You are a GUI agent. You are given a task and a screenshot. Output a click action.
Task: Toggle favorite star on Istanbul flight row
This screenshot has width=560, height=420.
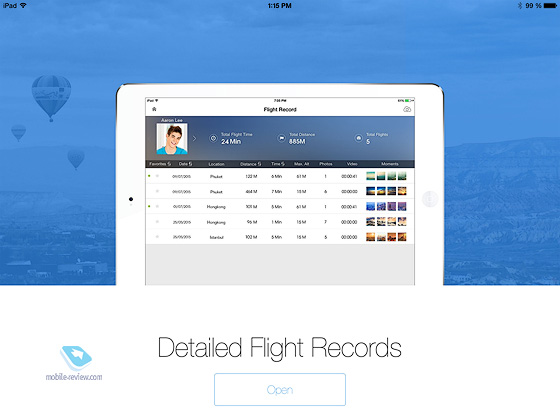tap(157, 237)
